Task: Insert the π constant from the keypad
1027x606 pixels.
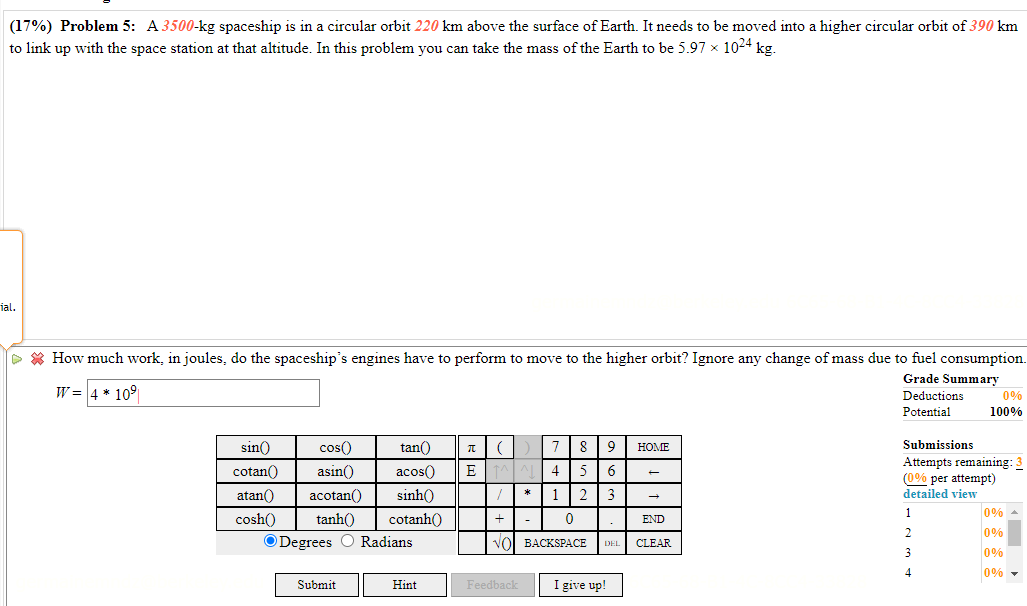Action: pyautogui.click(x=470, y=447)
